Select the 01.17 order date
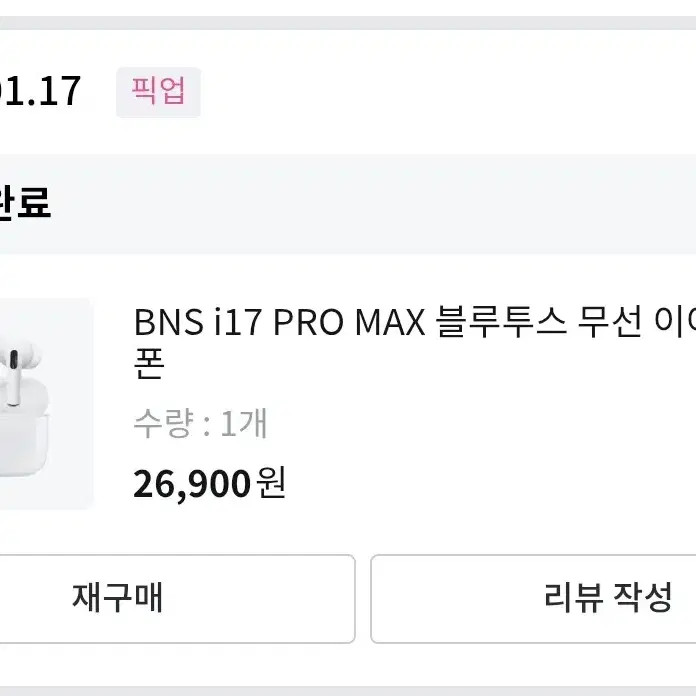 coord(40,92)
